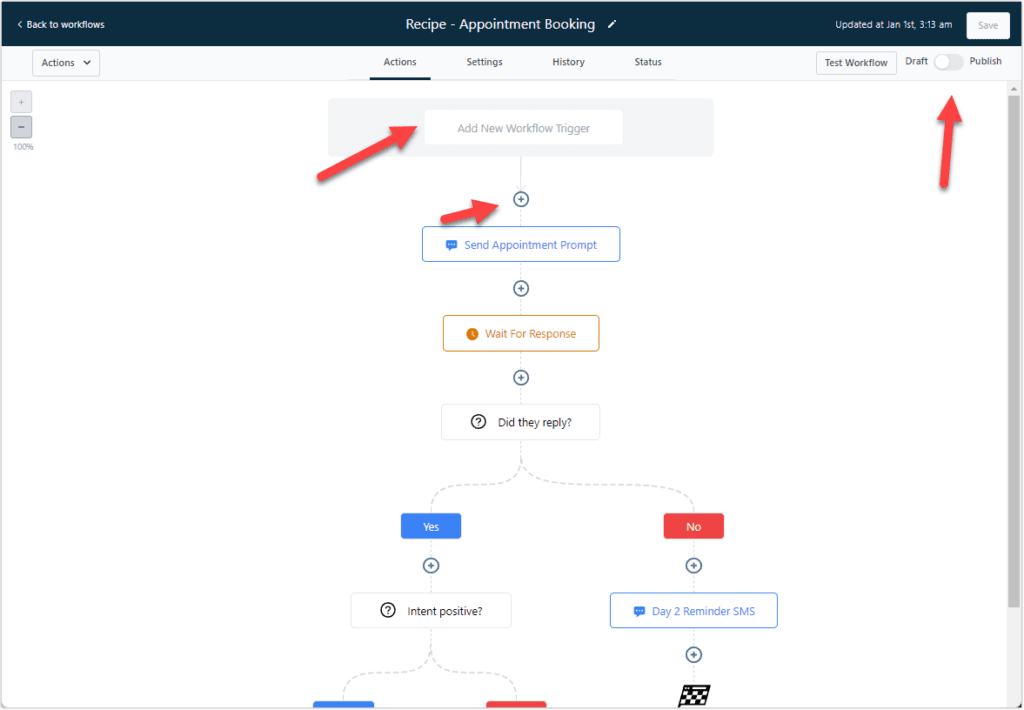Click the pencil icon to rename workflow
The width and height of the screenshot is (1024, 710).
point(612,24)
